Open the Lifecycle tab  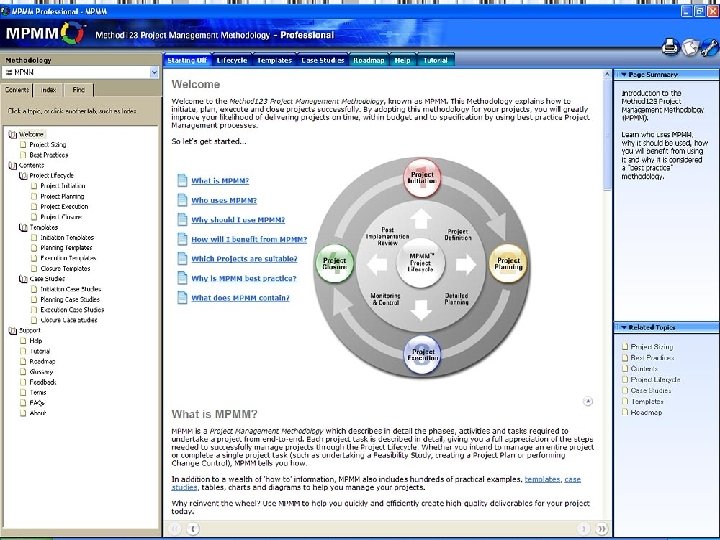click(x=232, y=60)
